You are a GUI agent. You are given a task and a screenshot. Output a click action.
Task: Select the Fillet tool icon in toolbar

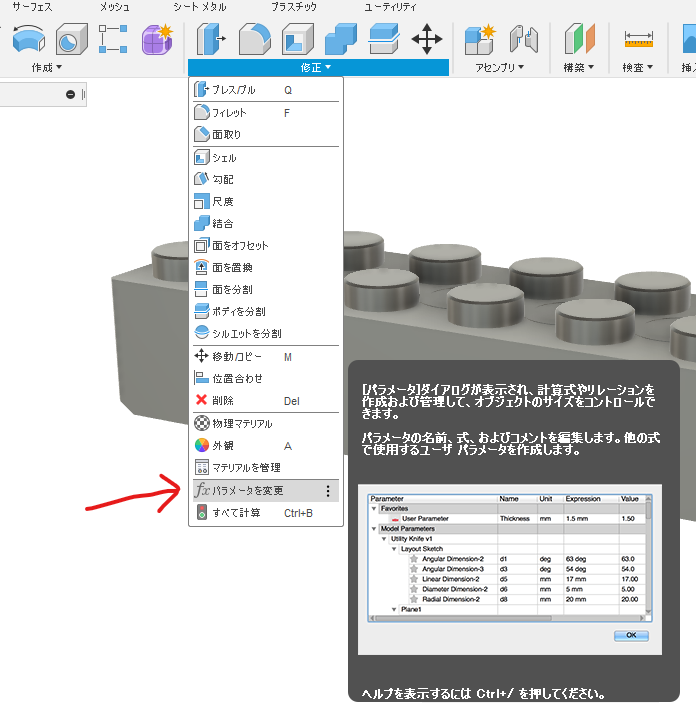pos(254,39)
